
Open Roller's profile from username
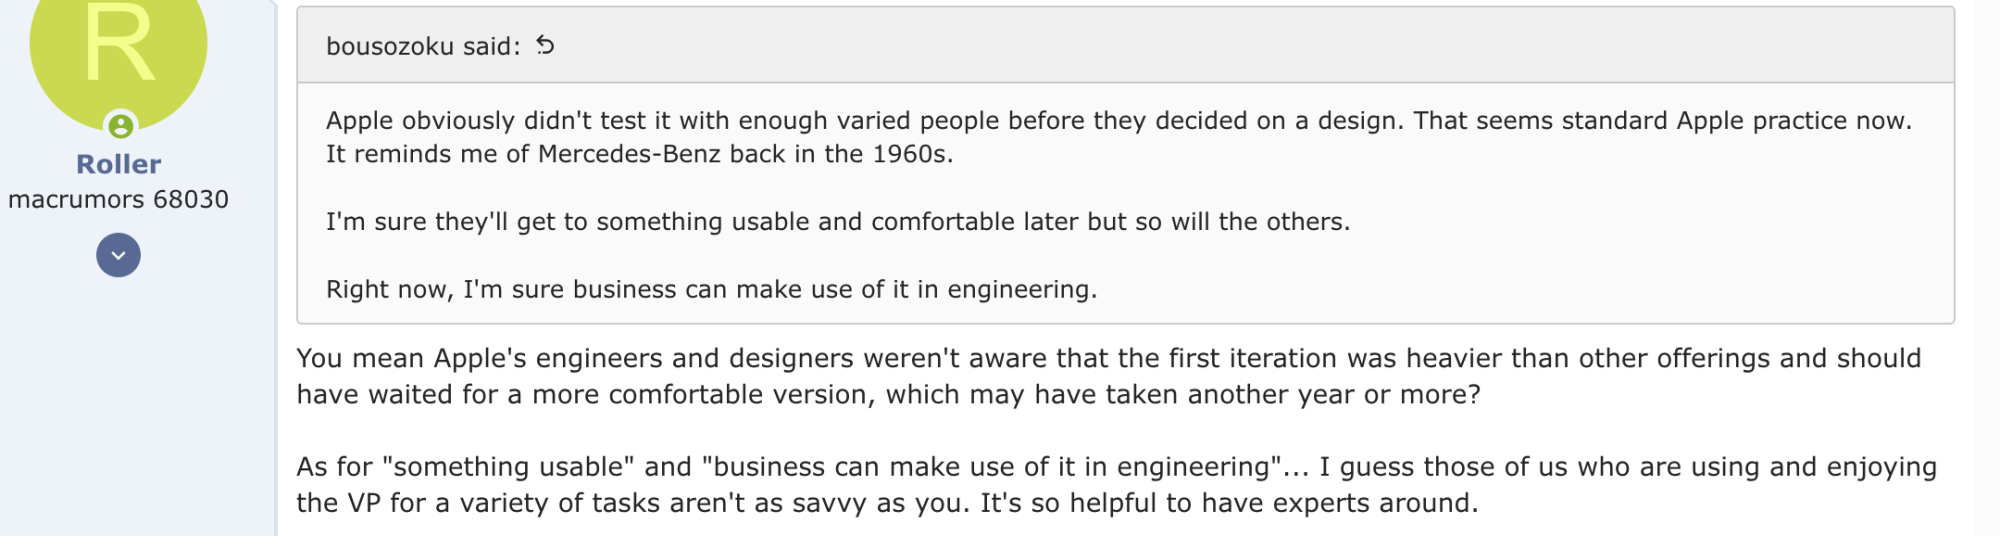tap(118, 164)
